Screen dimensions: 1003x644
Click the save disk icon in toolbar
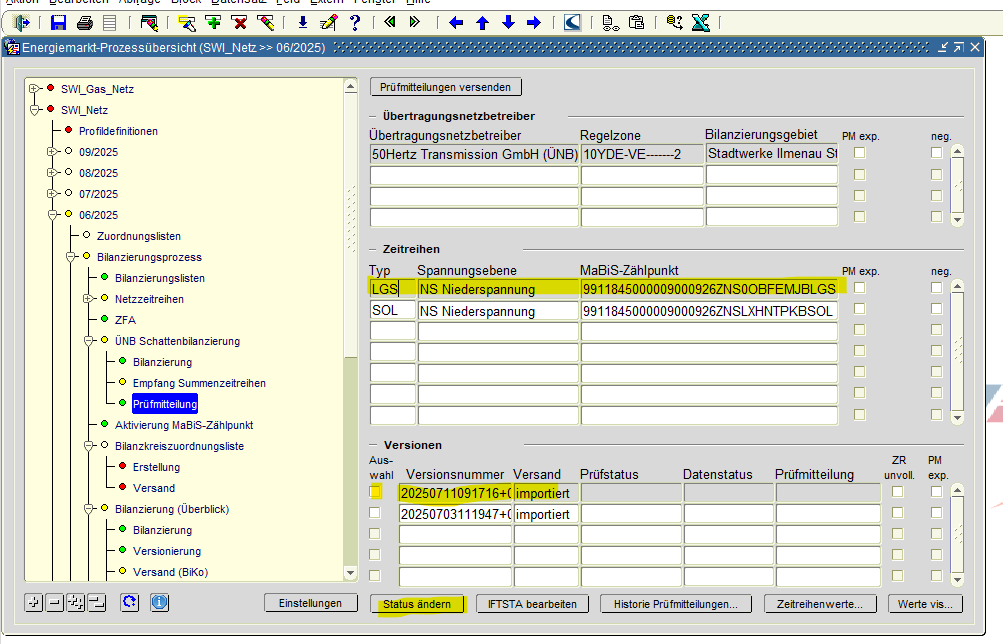(x=58, y=22)
